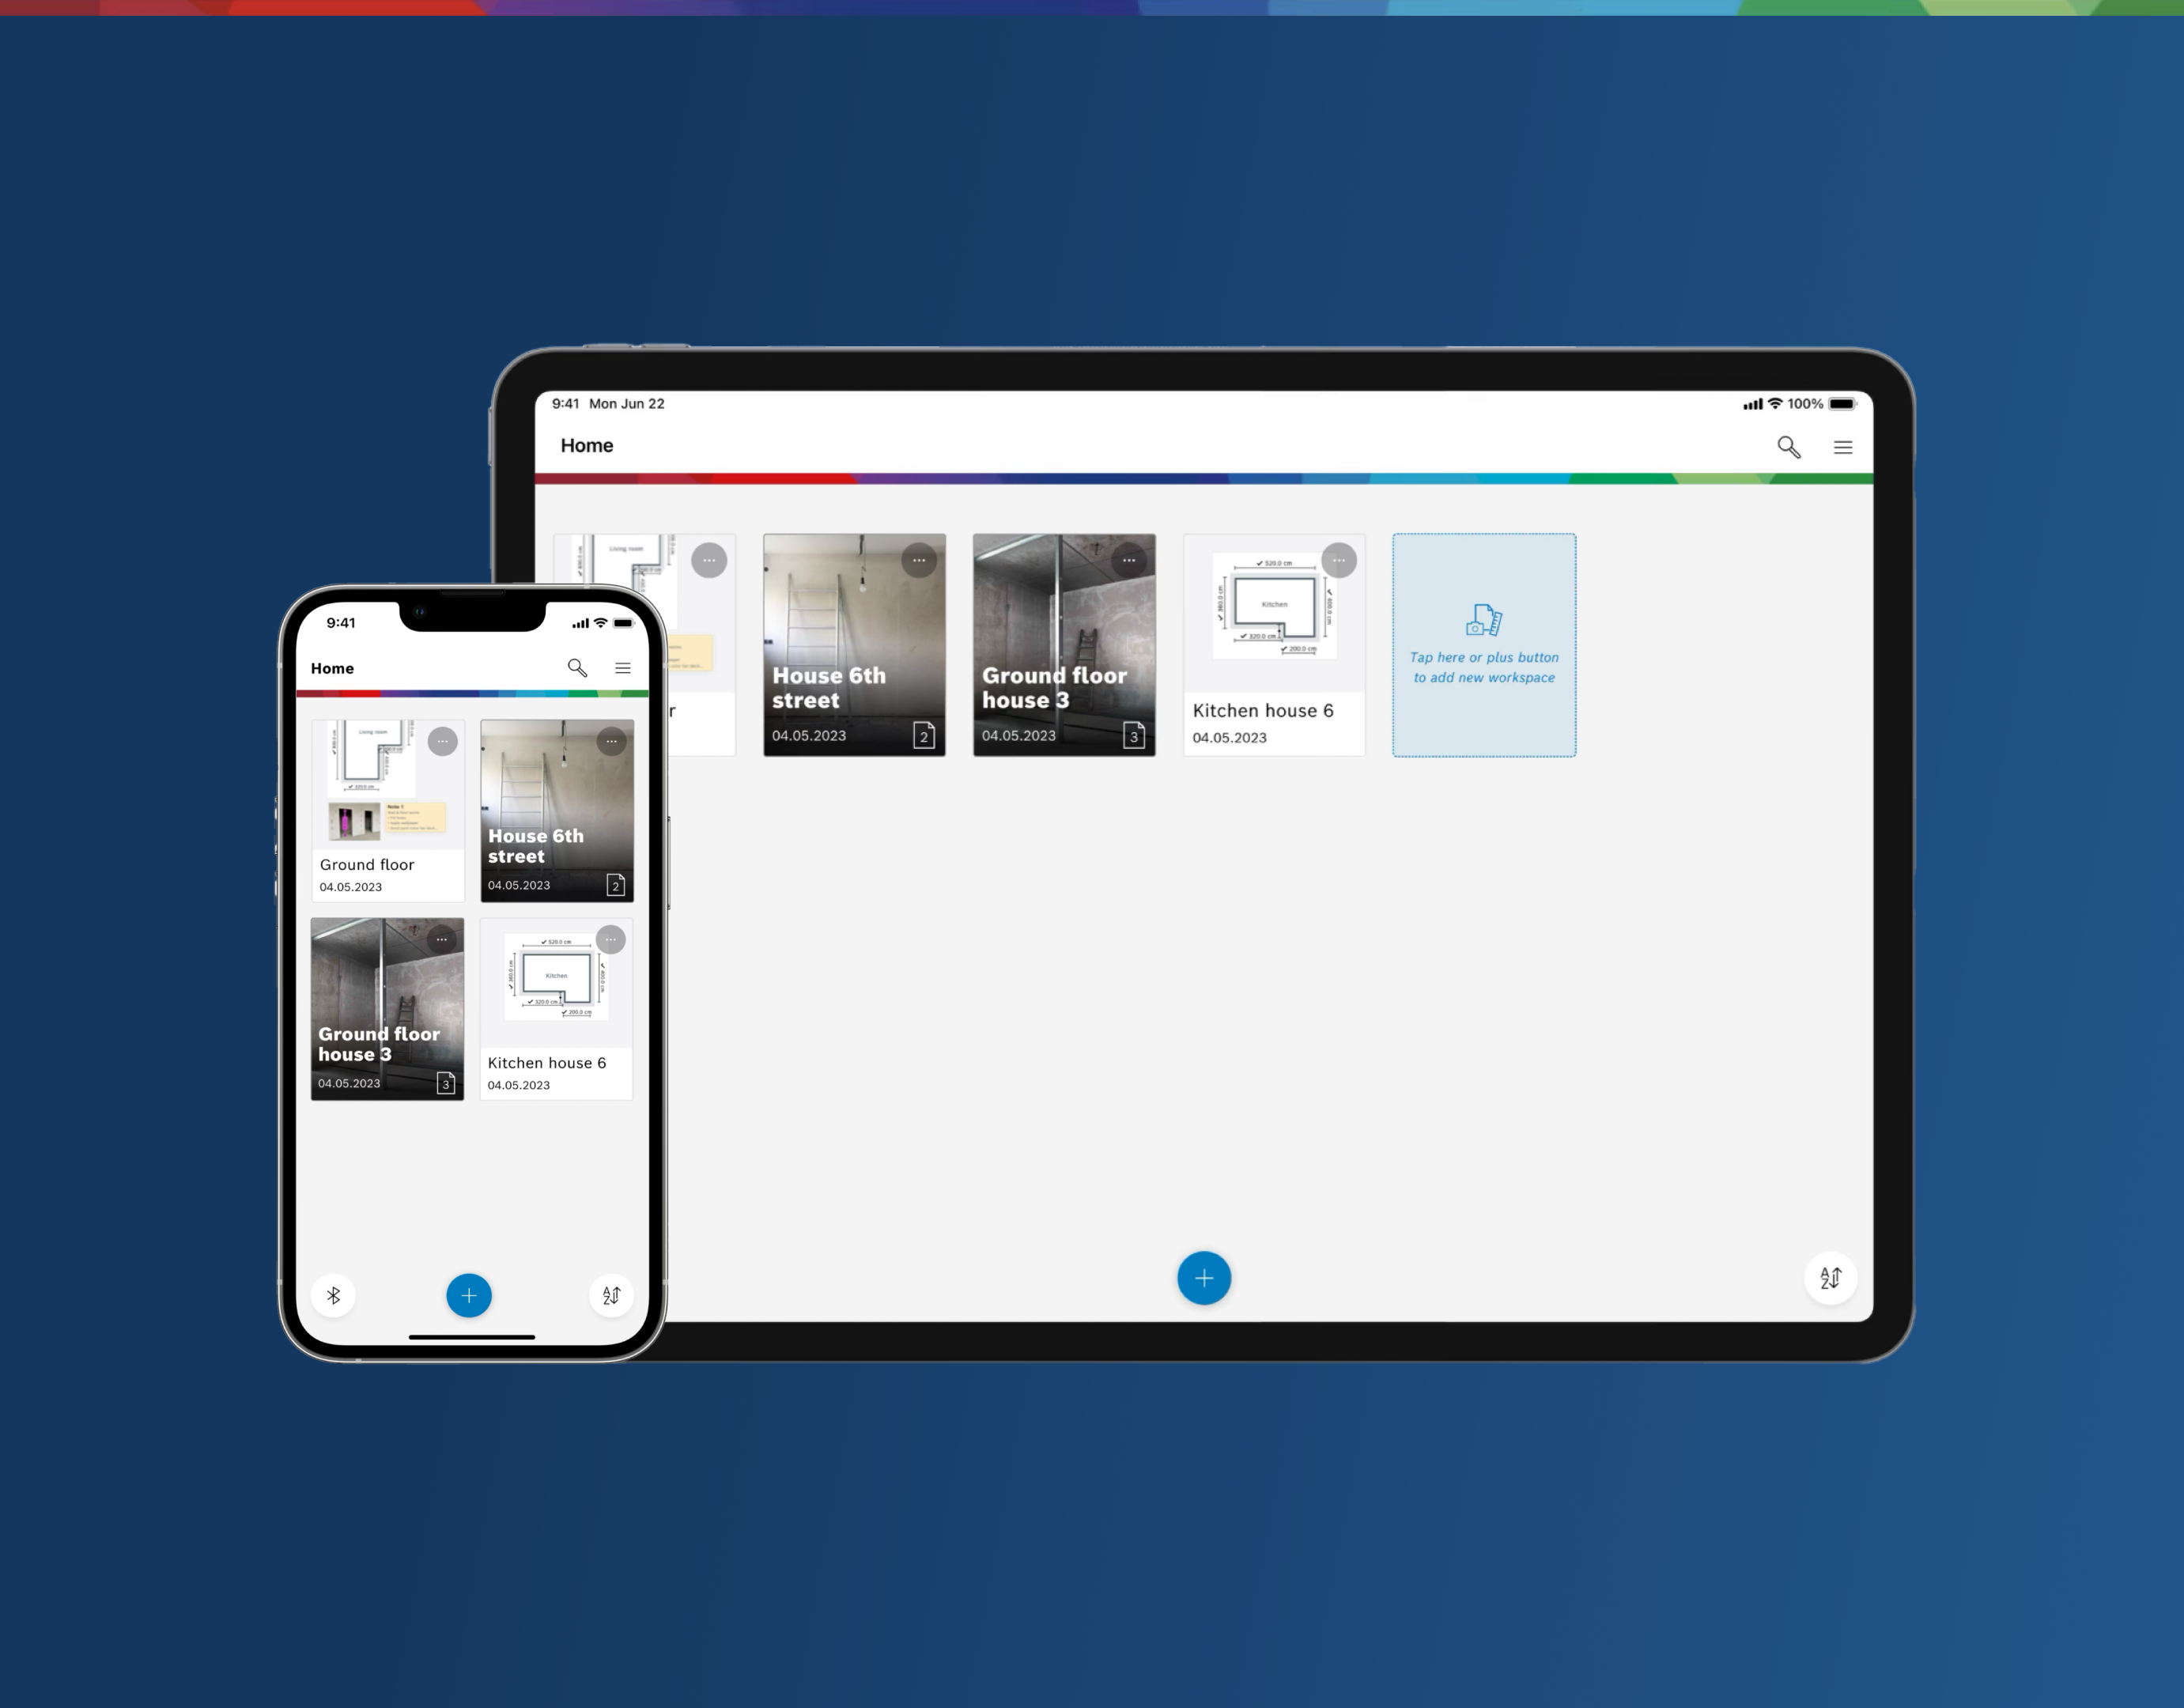The height and width of the screenshot is (1708, 2184).
Task: Open options on the partially hidden first tablet card
Action: pyautogui.click(x=709, y=560)
